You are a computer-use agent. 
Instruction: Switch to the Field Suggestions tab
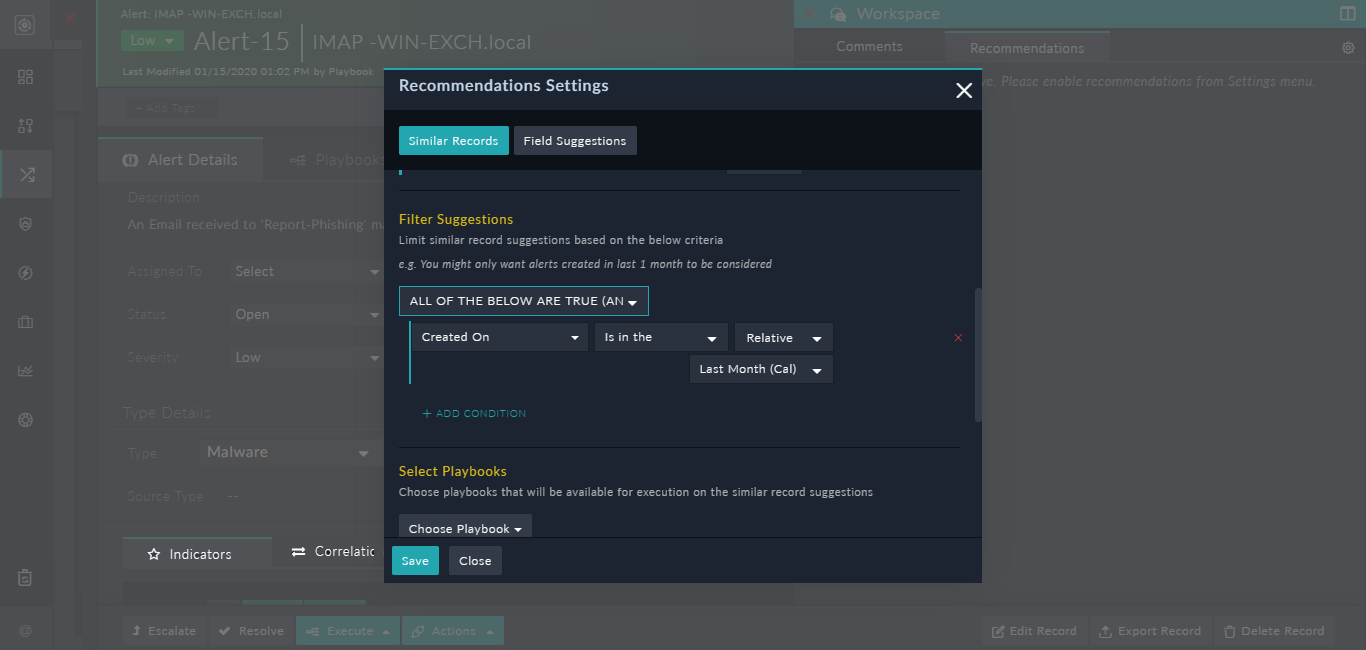(575, 140)
